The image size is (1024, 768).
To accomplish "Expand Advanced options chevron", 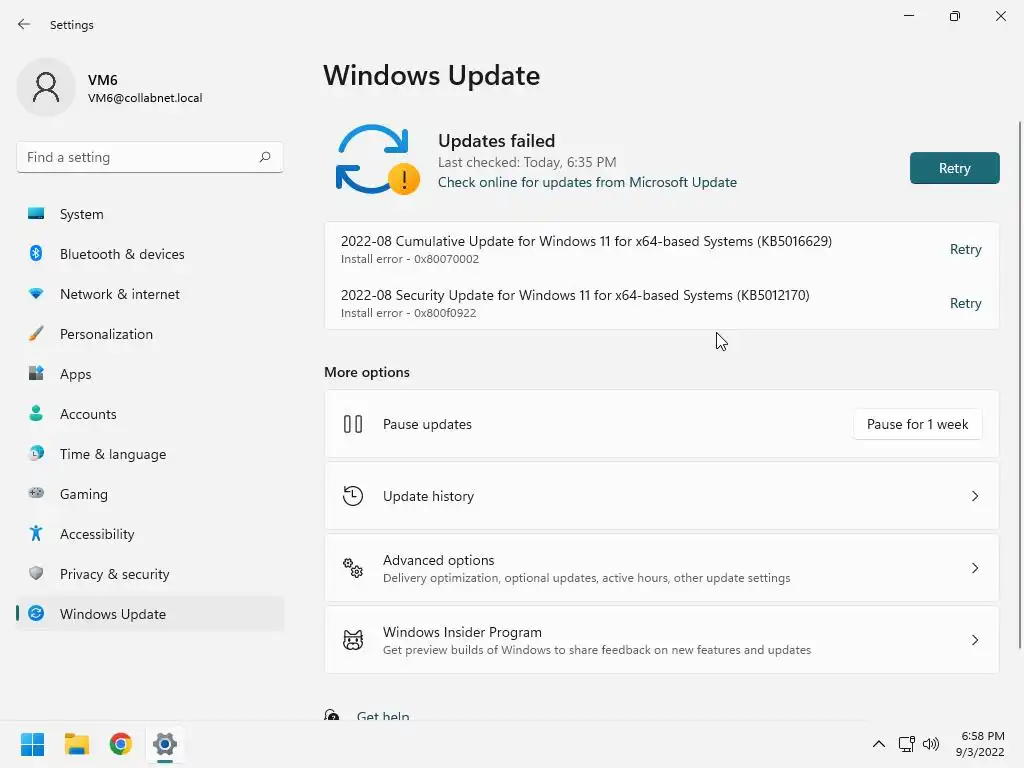I will [x=974, y=568].
